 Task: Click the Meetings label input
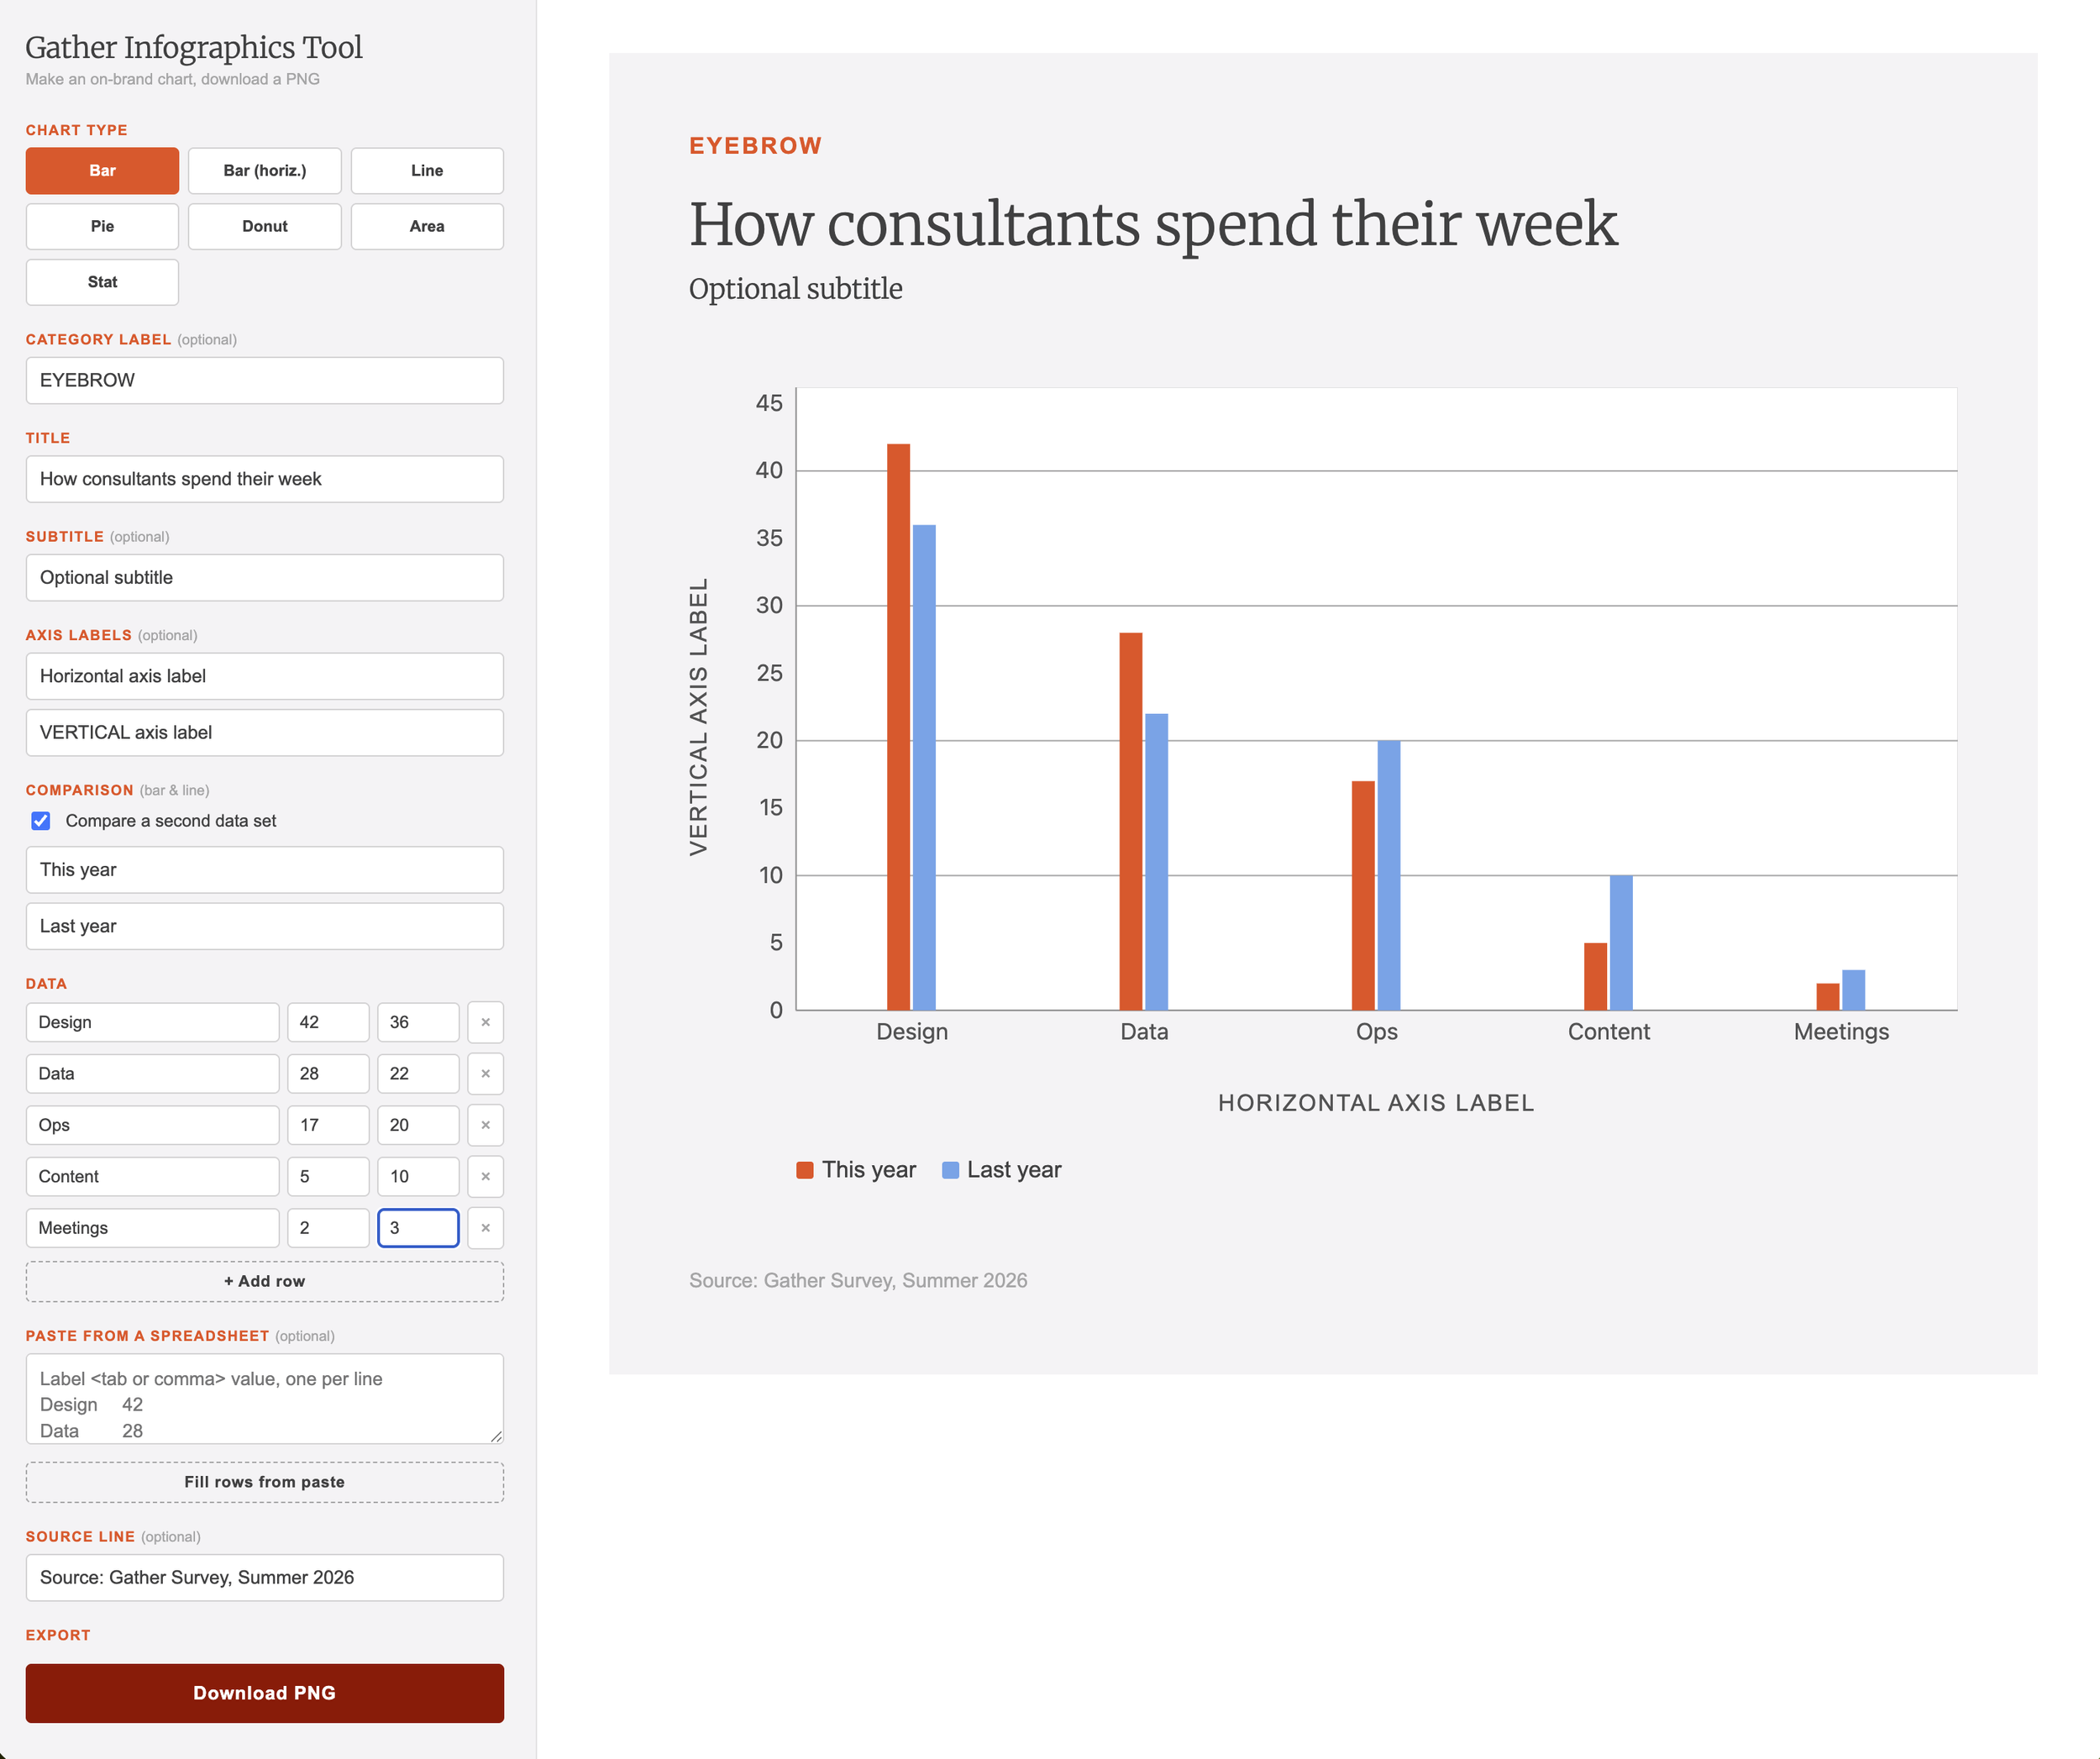click(152, 1228)
